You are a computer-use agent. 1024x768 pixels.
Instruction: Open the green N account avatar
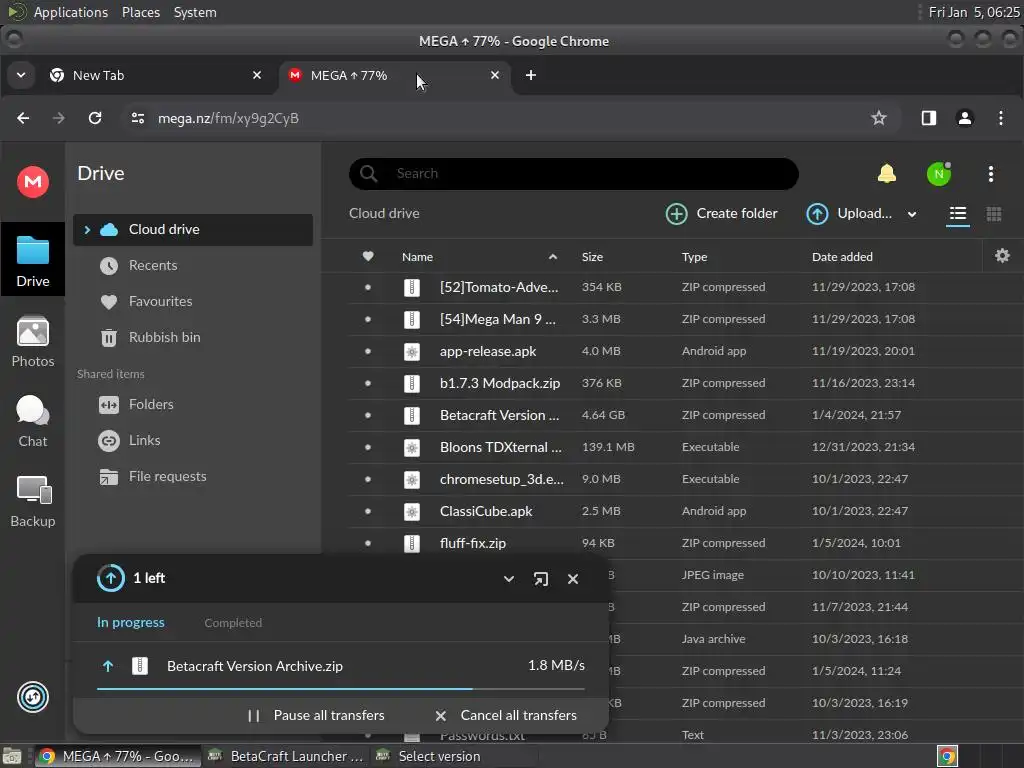pos(938,174)
